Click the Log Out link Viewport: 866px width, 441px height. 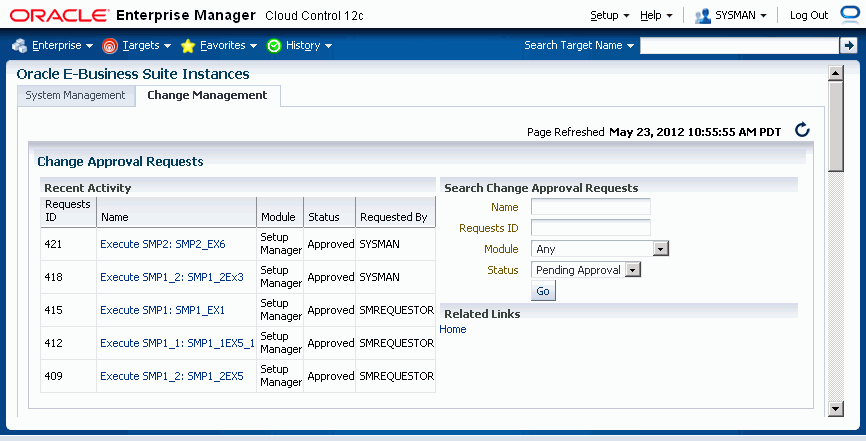[809, 15]
